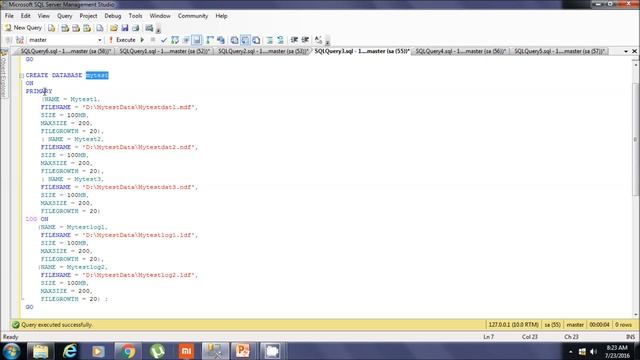This screenshot has height=360, width=640.
Task: Click the Open File folder icon
Action: coord(114,28)
